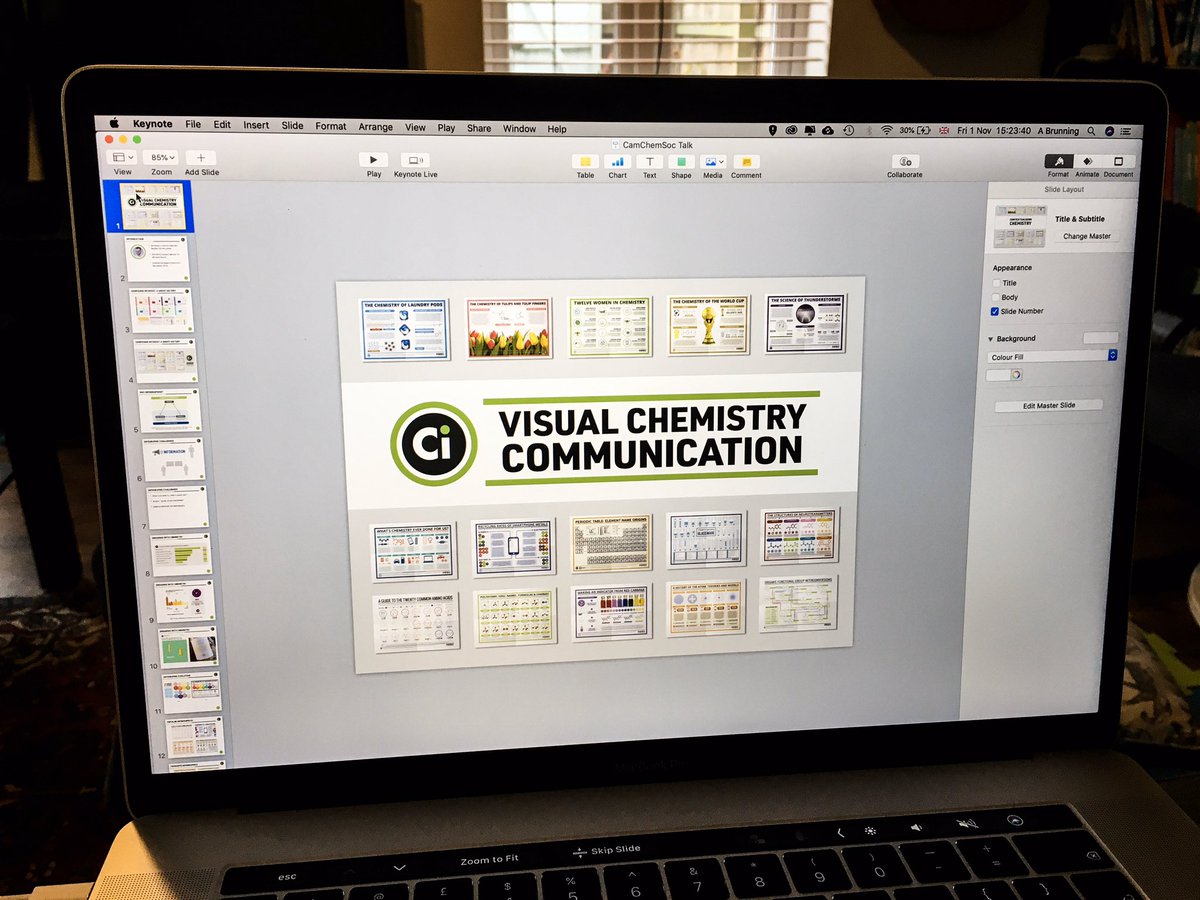Viewport: 1200px width, 900px height.
Task: Select slide 5 thumbnail in navigator
Action: pos(169,411)
